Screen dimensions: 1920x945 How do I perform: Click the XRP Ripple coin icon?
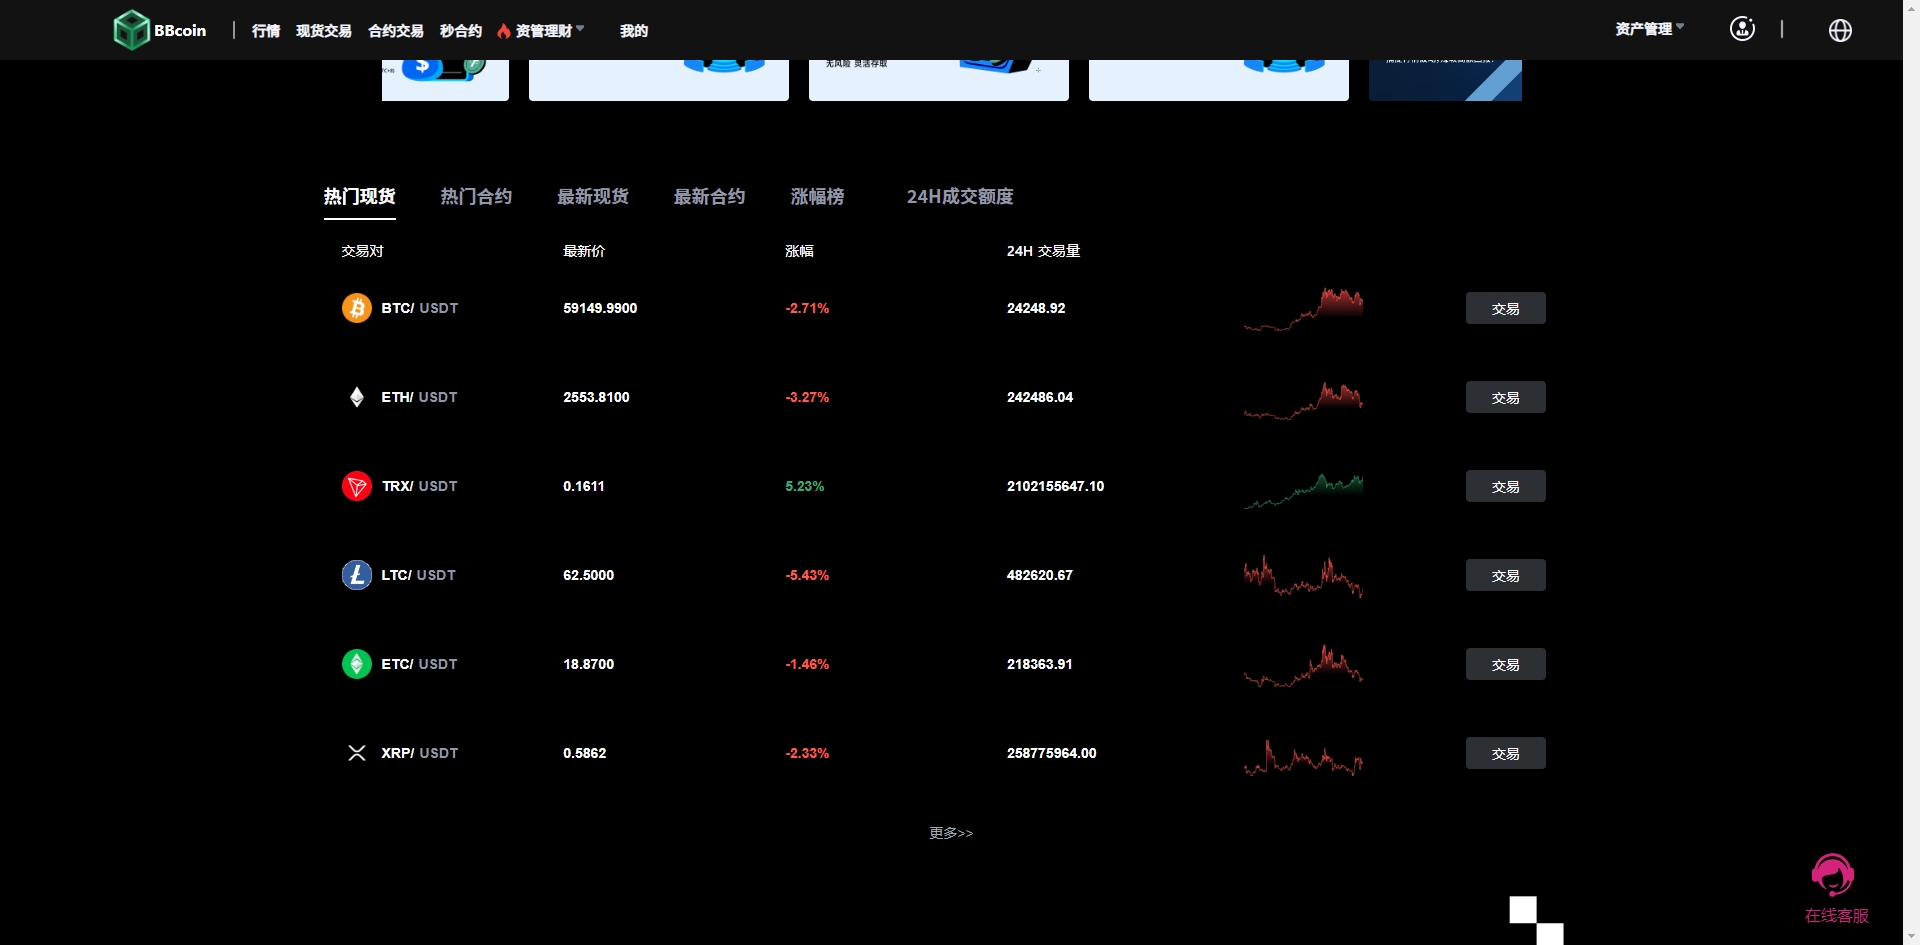click(357, 753)
